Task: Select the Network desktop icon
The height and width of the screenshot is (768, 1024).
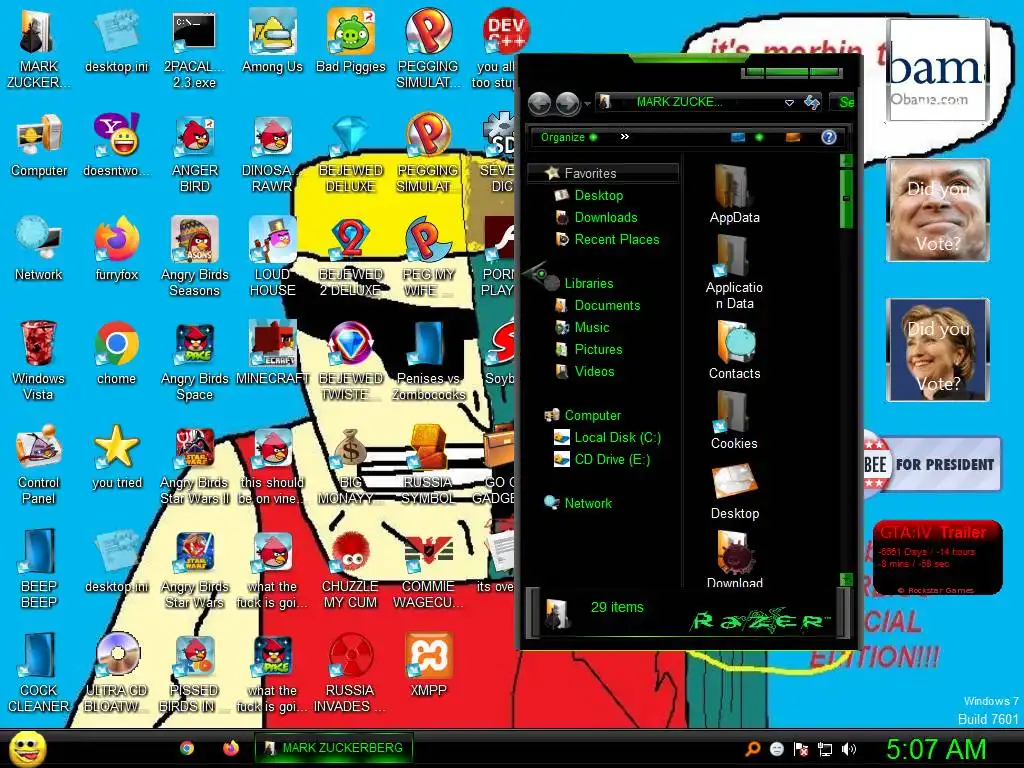Action: 39,250
